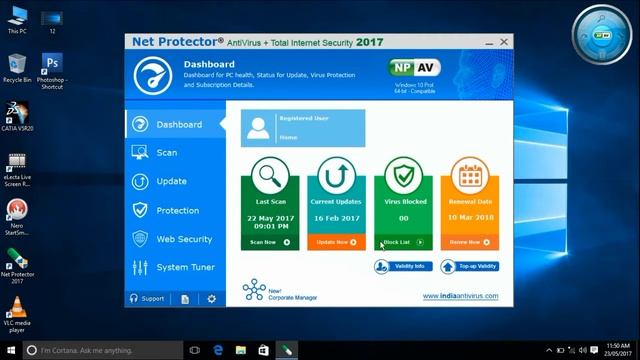Select the Recycle Bin desktop icon
640x360 pixels.
[17, 68]
